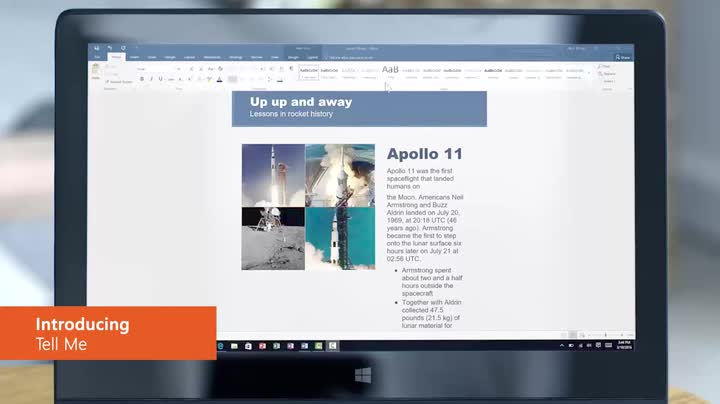
Task: Apply paragraph shading
Action: [280, 79]
